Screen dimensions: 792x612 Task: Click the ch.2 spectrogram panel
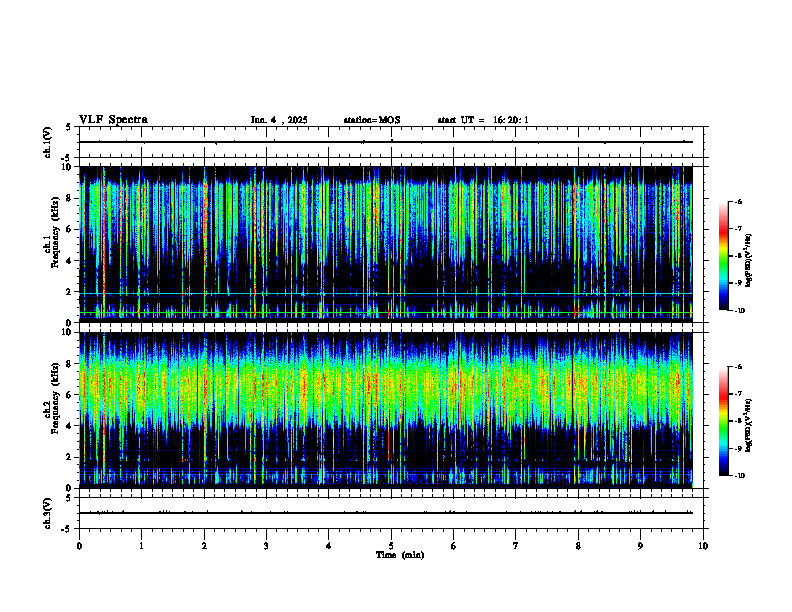[386, 410]
